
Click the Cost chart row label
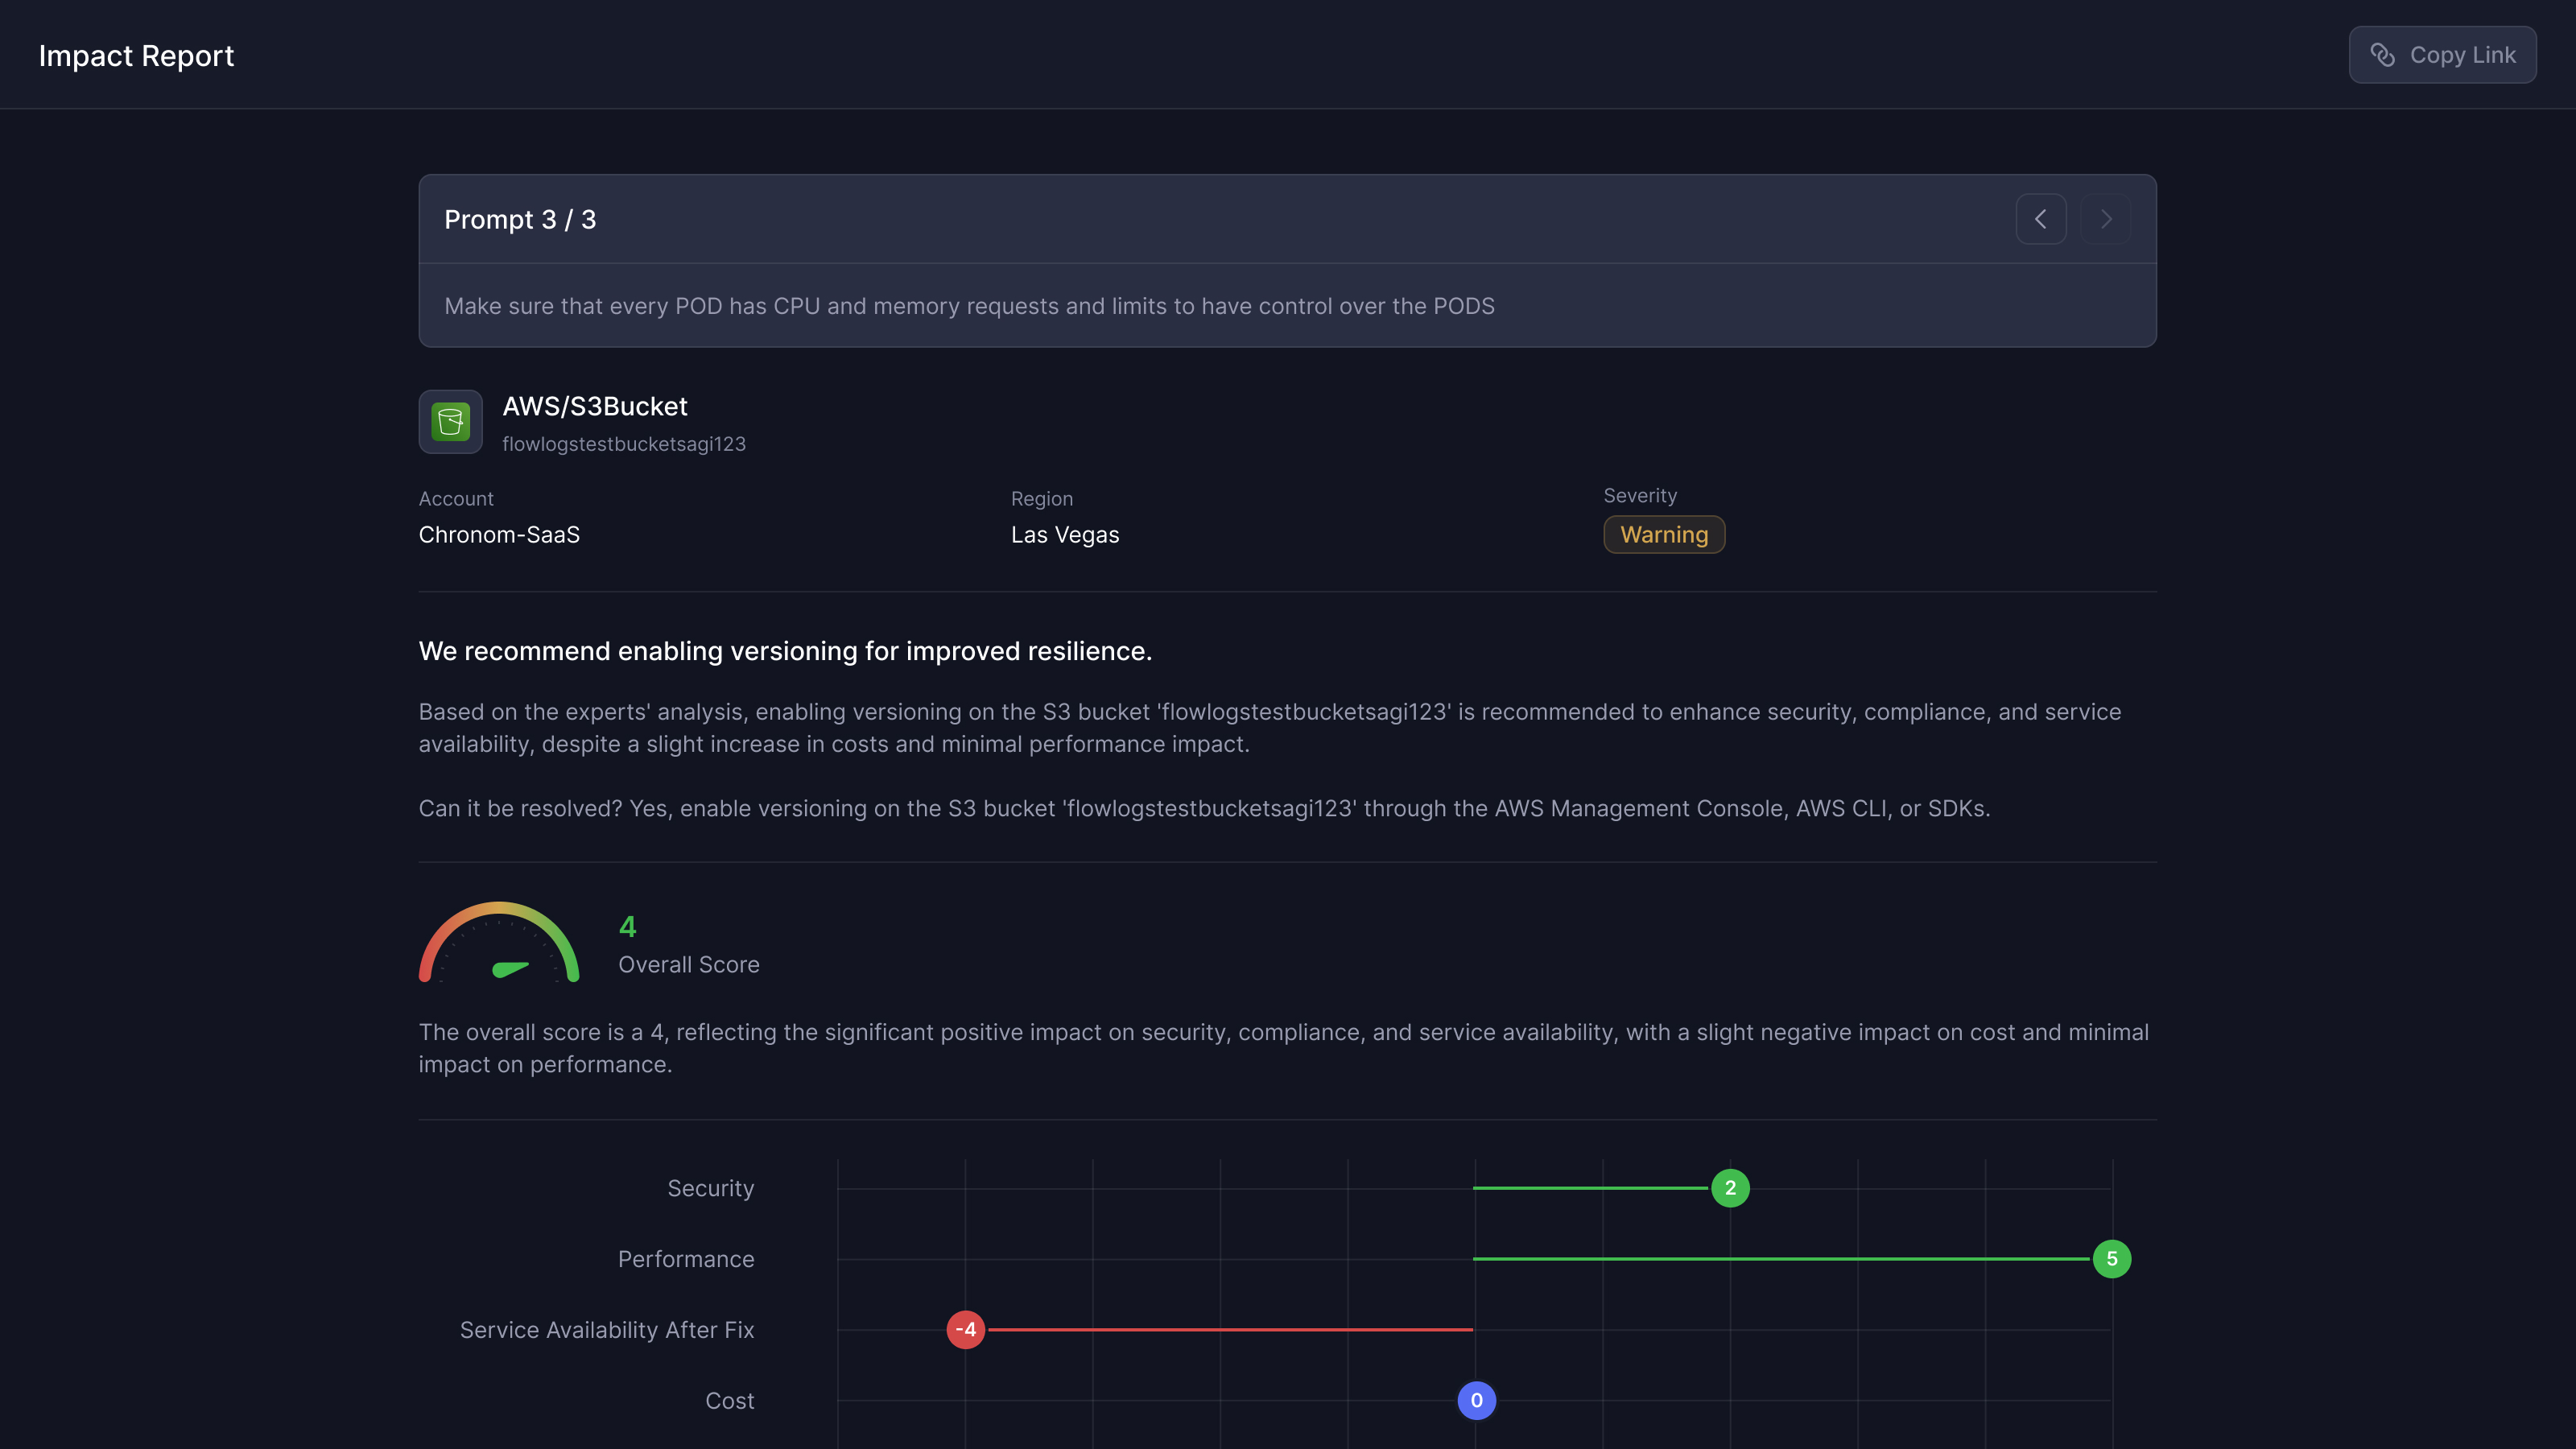click(x=730, y=1401)
